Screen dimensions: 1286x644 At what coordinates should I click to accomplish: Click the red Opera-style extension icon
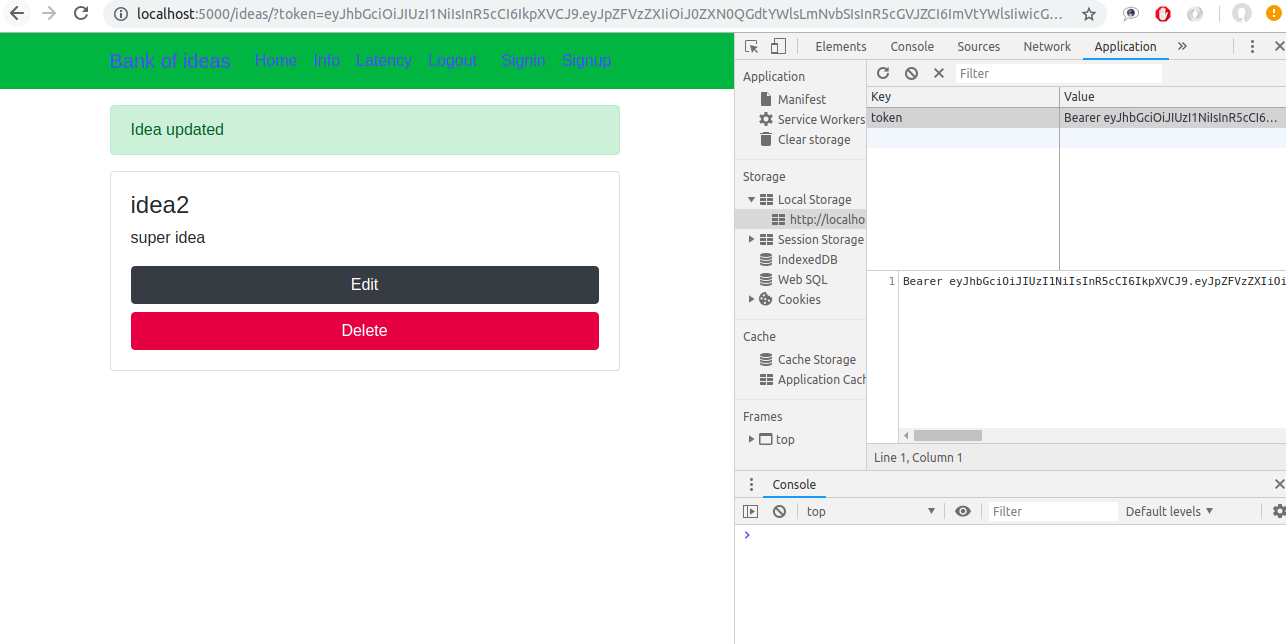click(1163, 14)
